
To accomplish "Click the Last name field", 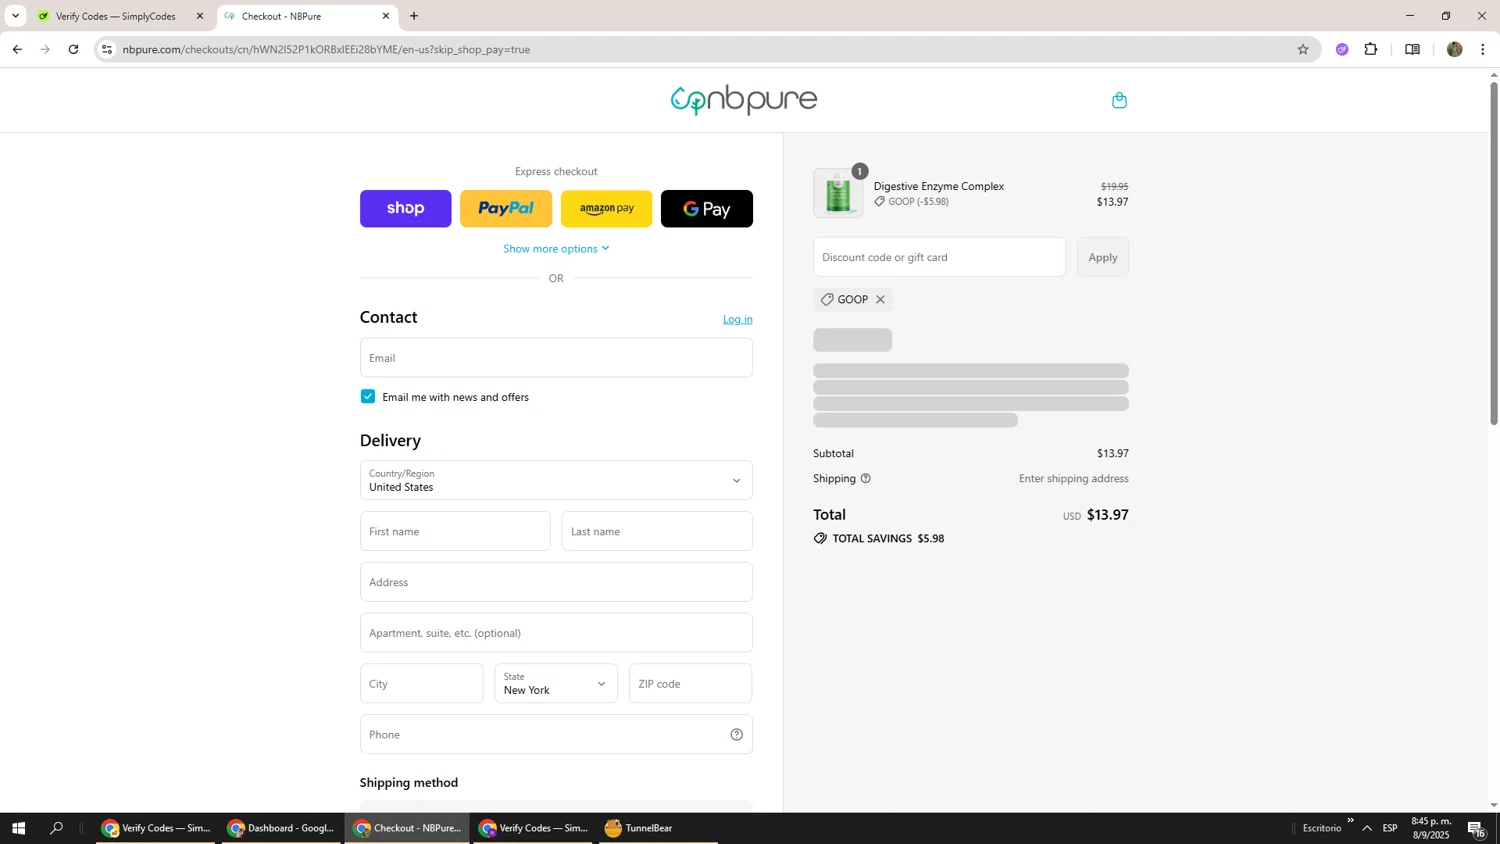I will pos(657,531).
